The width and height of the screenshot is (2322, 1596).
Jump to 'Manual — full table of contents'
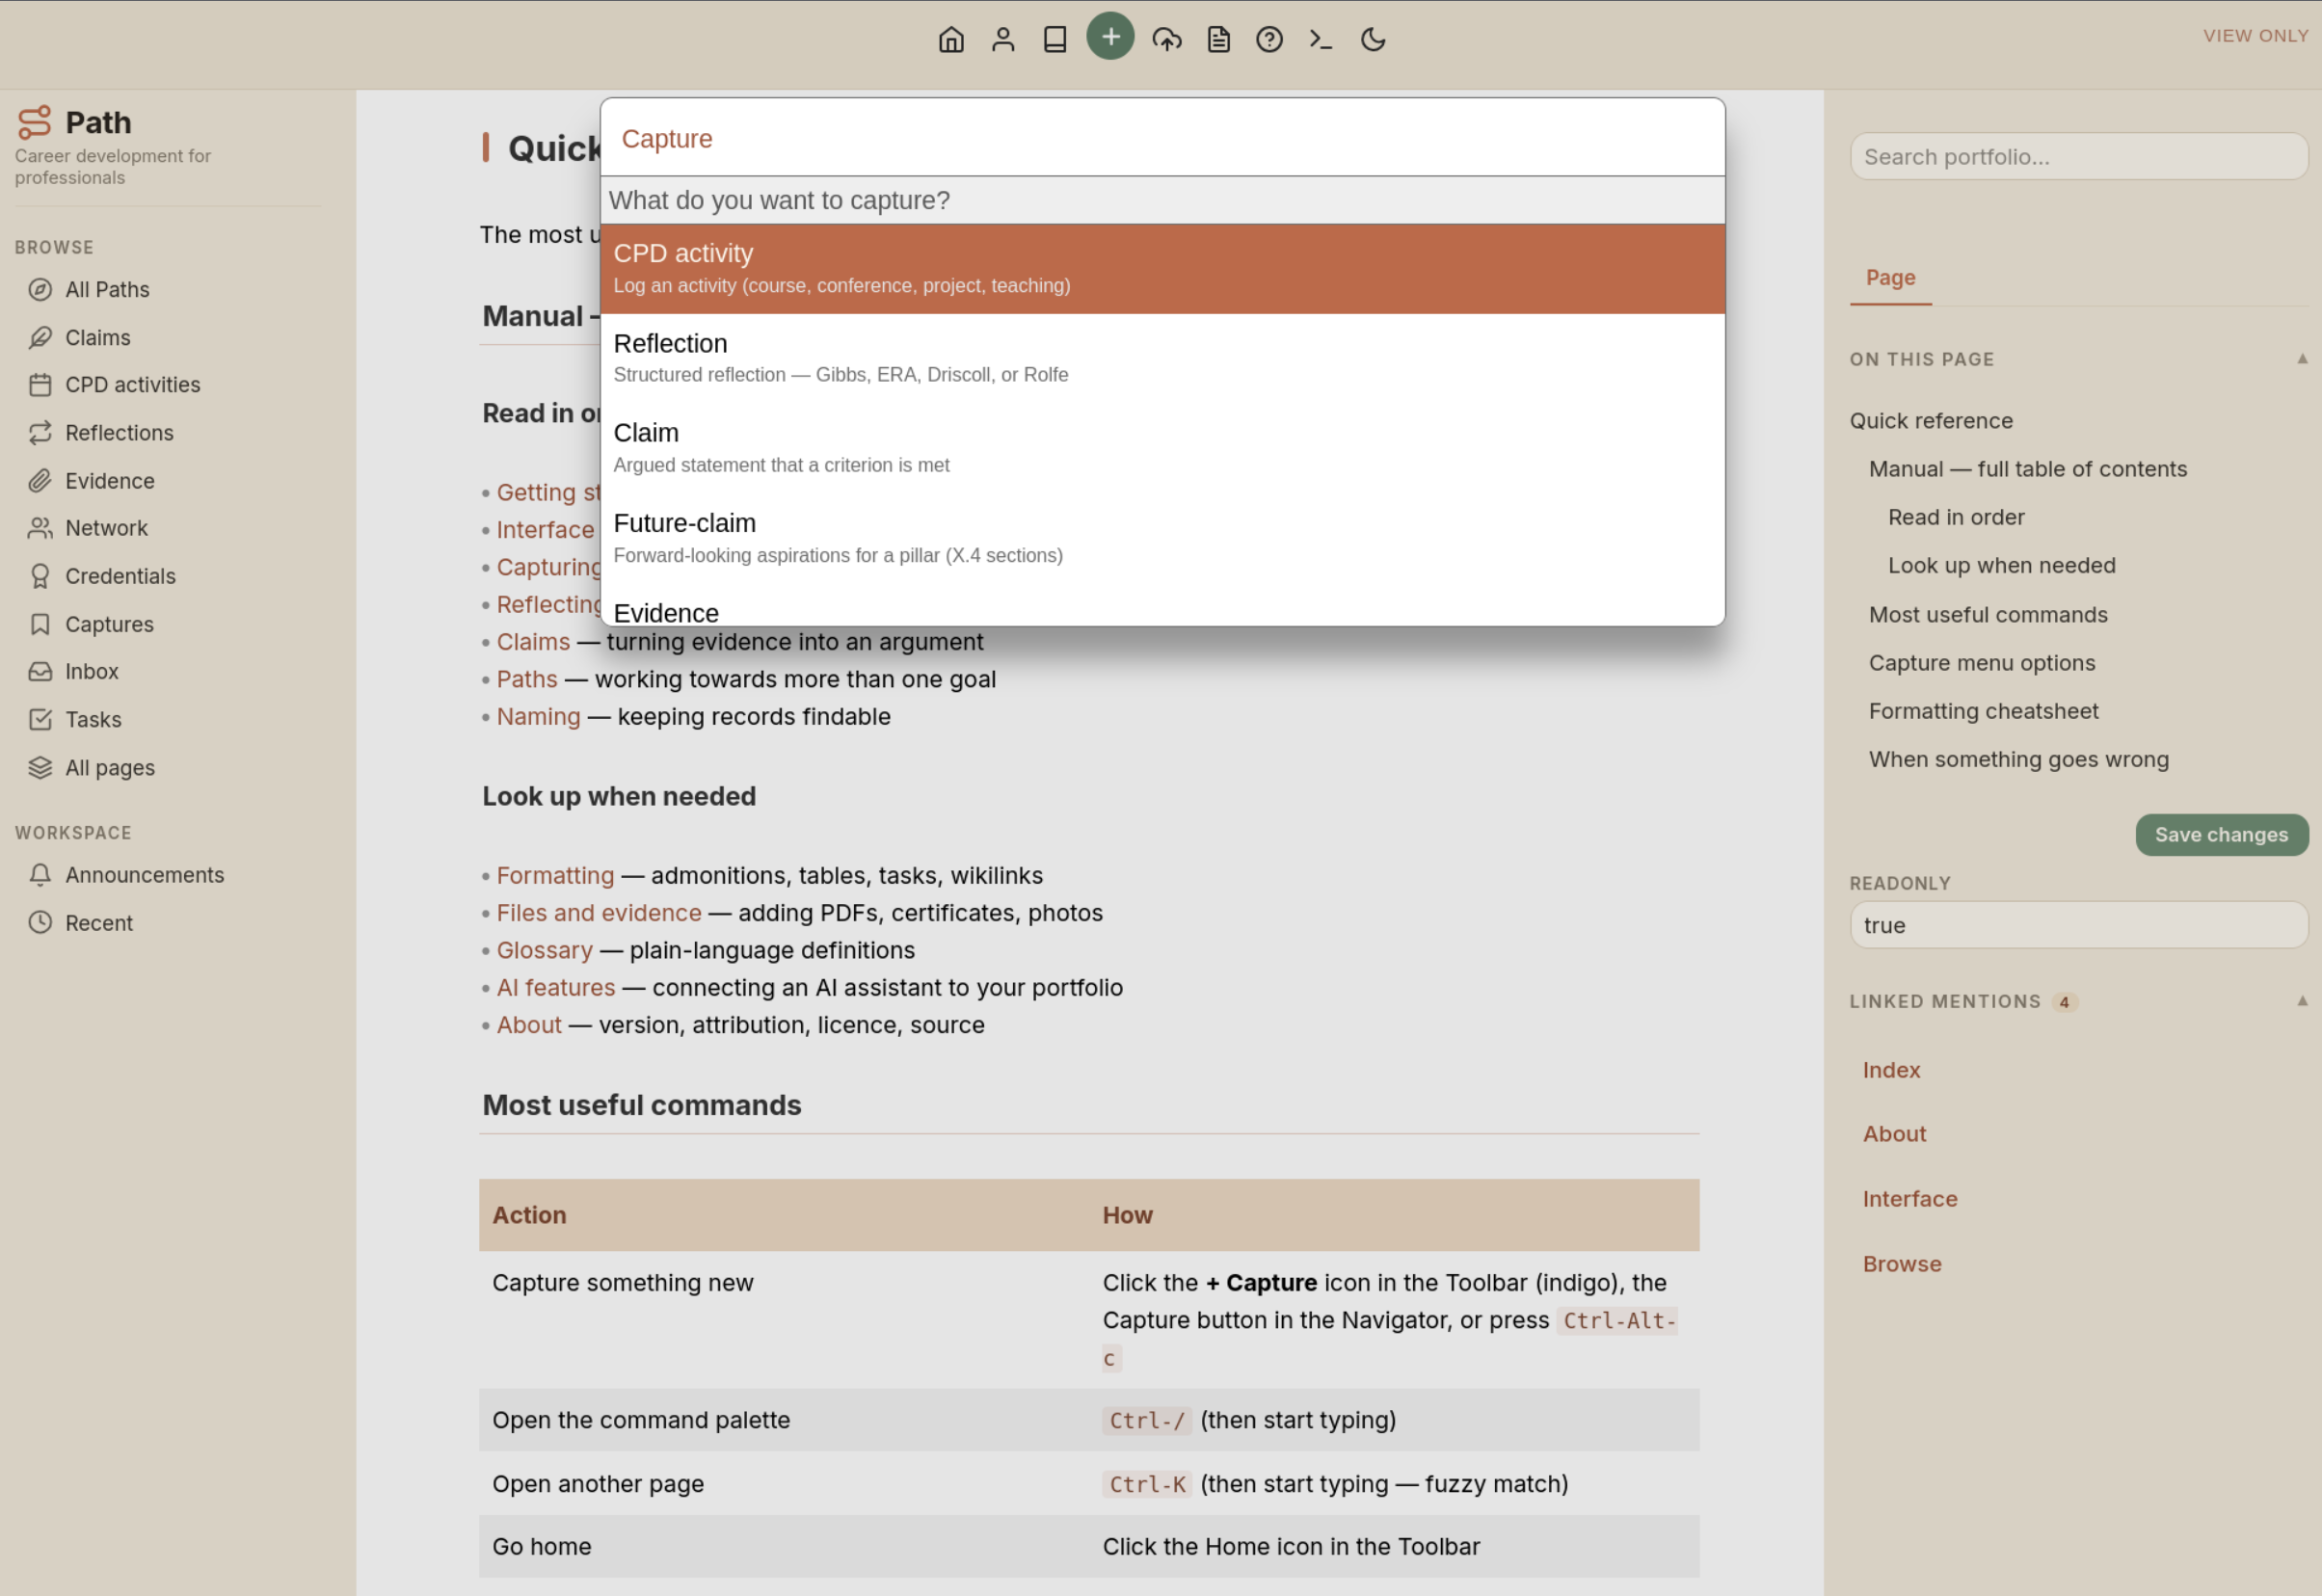(x=2027, y=469)
